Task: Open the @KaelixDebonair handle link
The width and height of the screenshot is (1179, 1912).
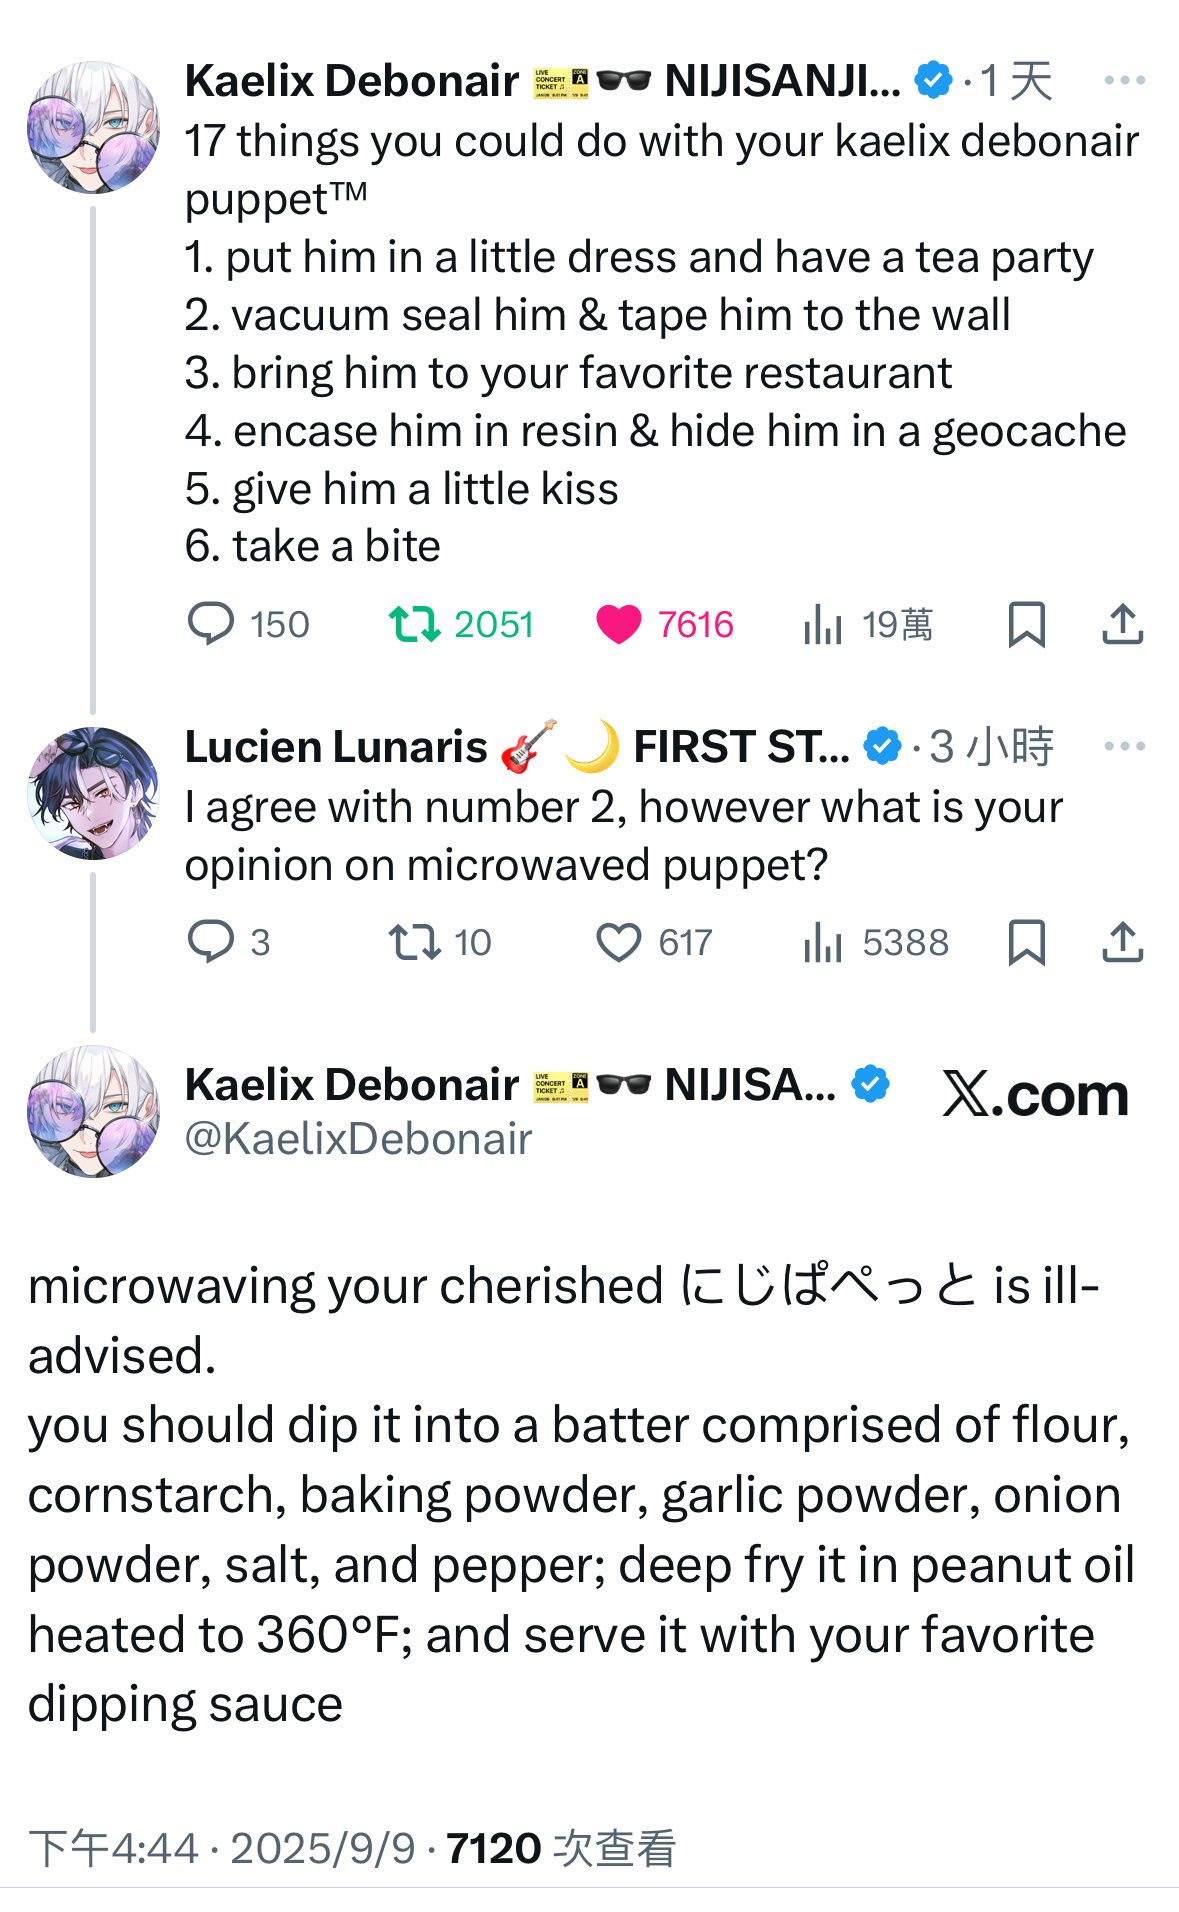Action: click(358, 1139)
